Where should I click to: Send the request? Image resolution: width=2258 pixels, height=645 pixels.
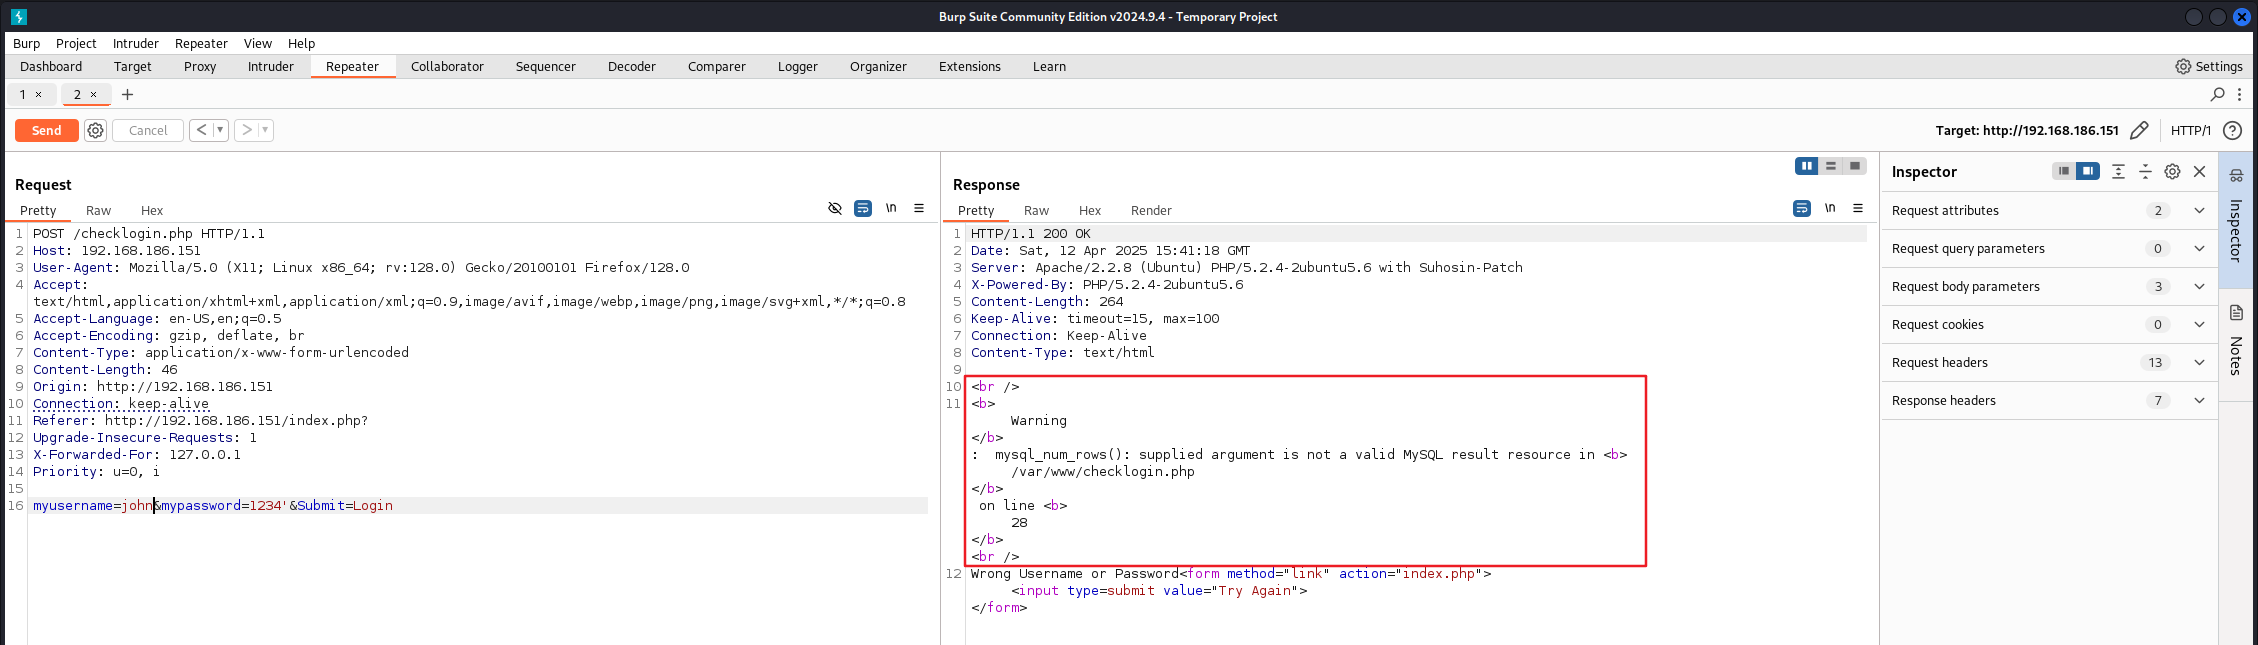coord(46,130)
